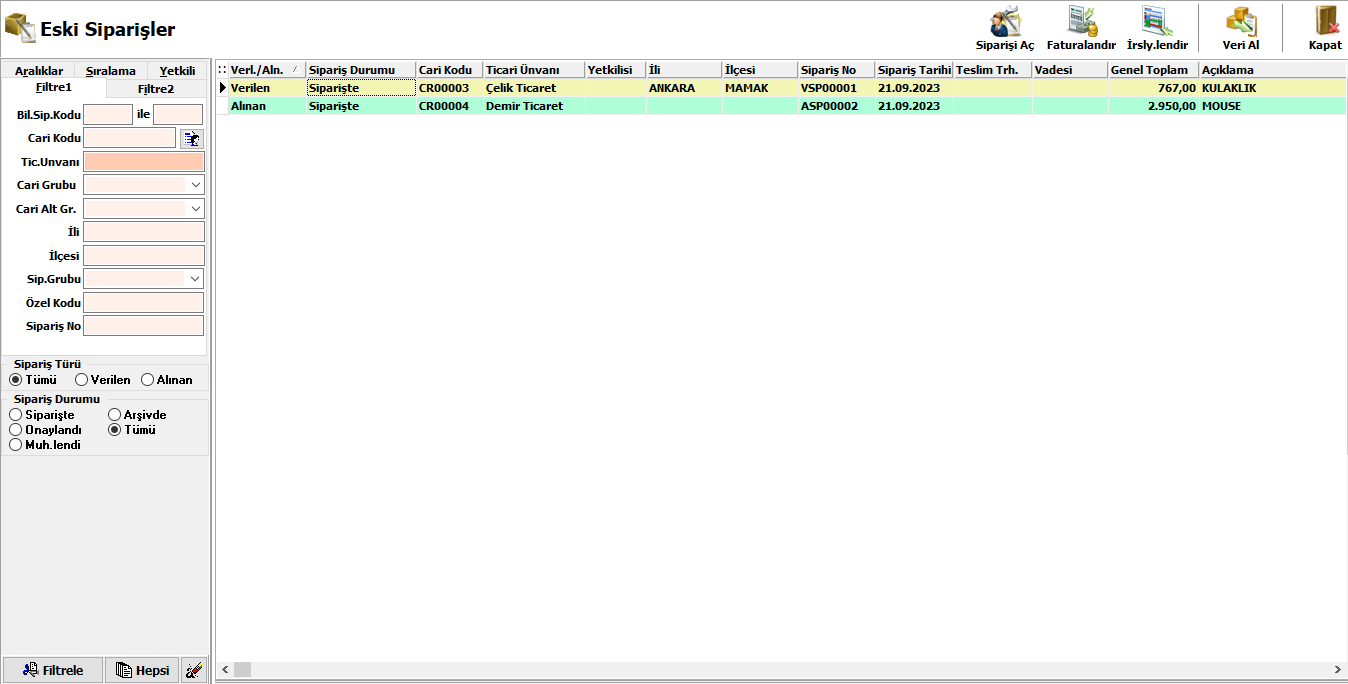Screen dimensions: 1348x684
Task: Switch to the Sıralama tab
Action: click(x=111, y=71)
